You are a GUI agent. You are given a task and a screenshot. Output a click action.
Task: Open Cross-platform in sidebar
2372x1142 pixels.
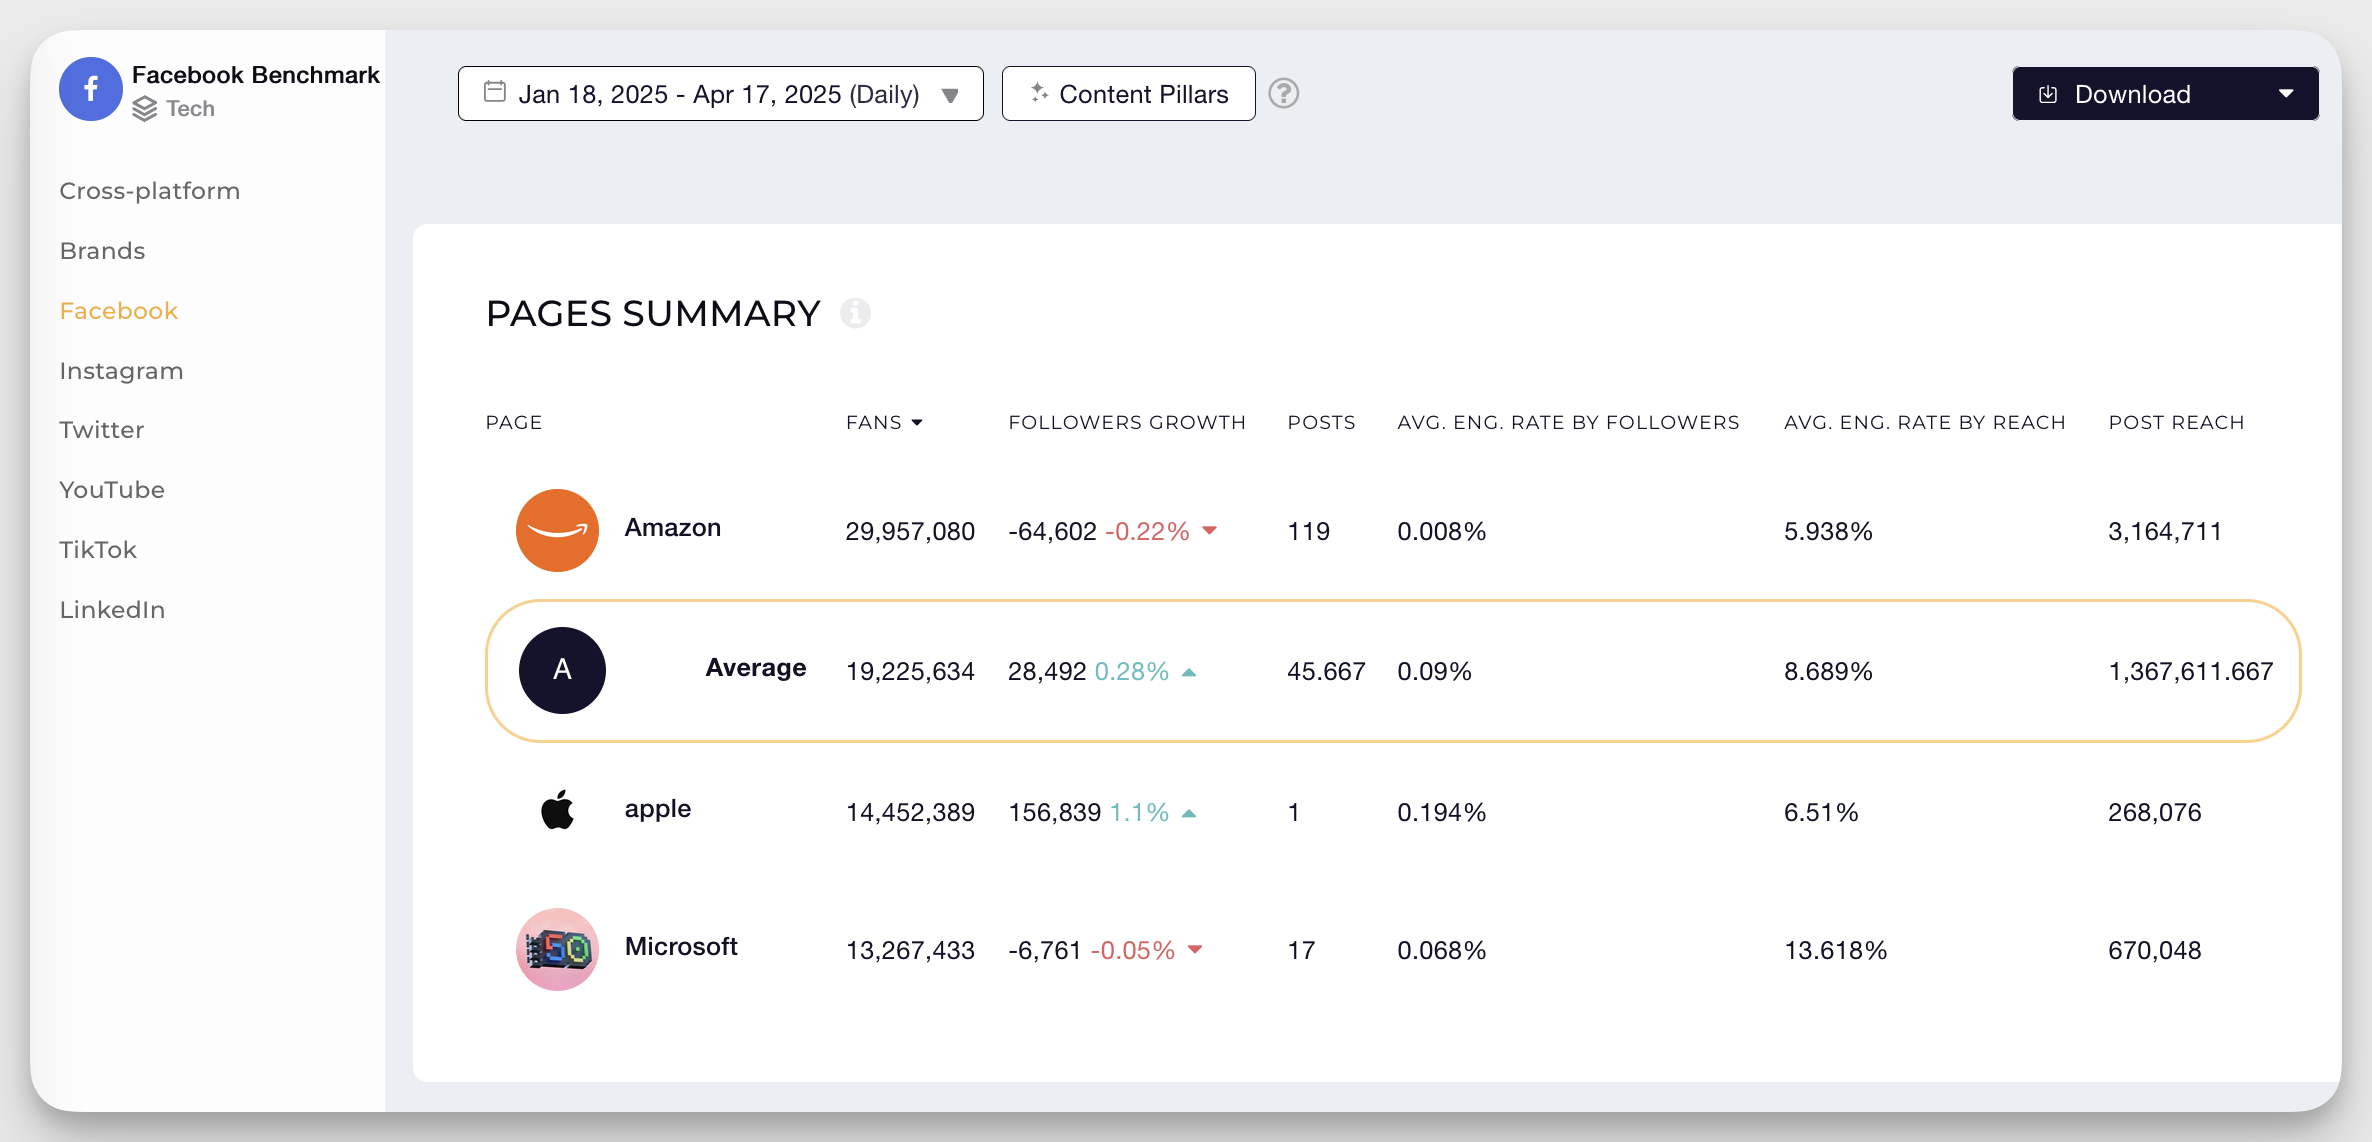pyautogui.click(x=150, y=191)
